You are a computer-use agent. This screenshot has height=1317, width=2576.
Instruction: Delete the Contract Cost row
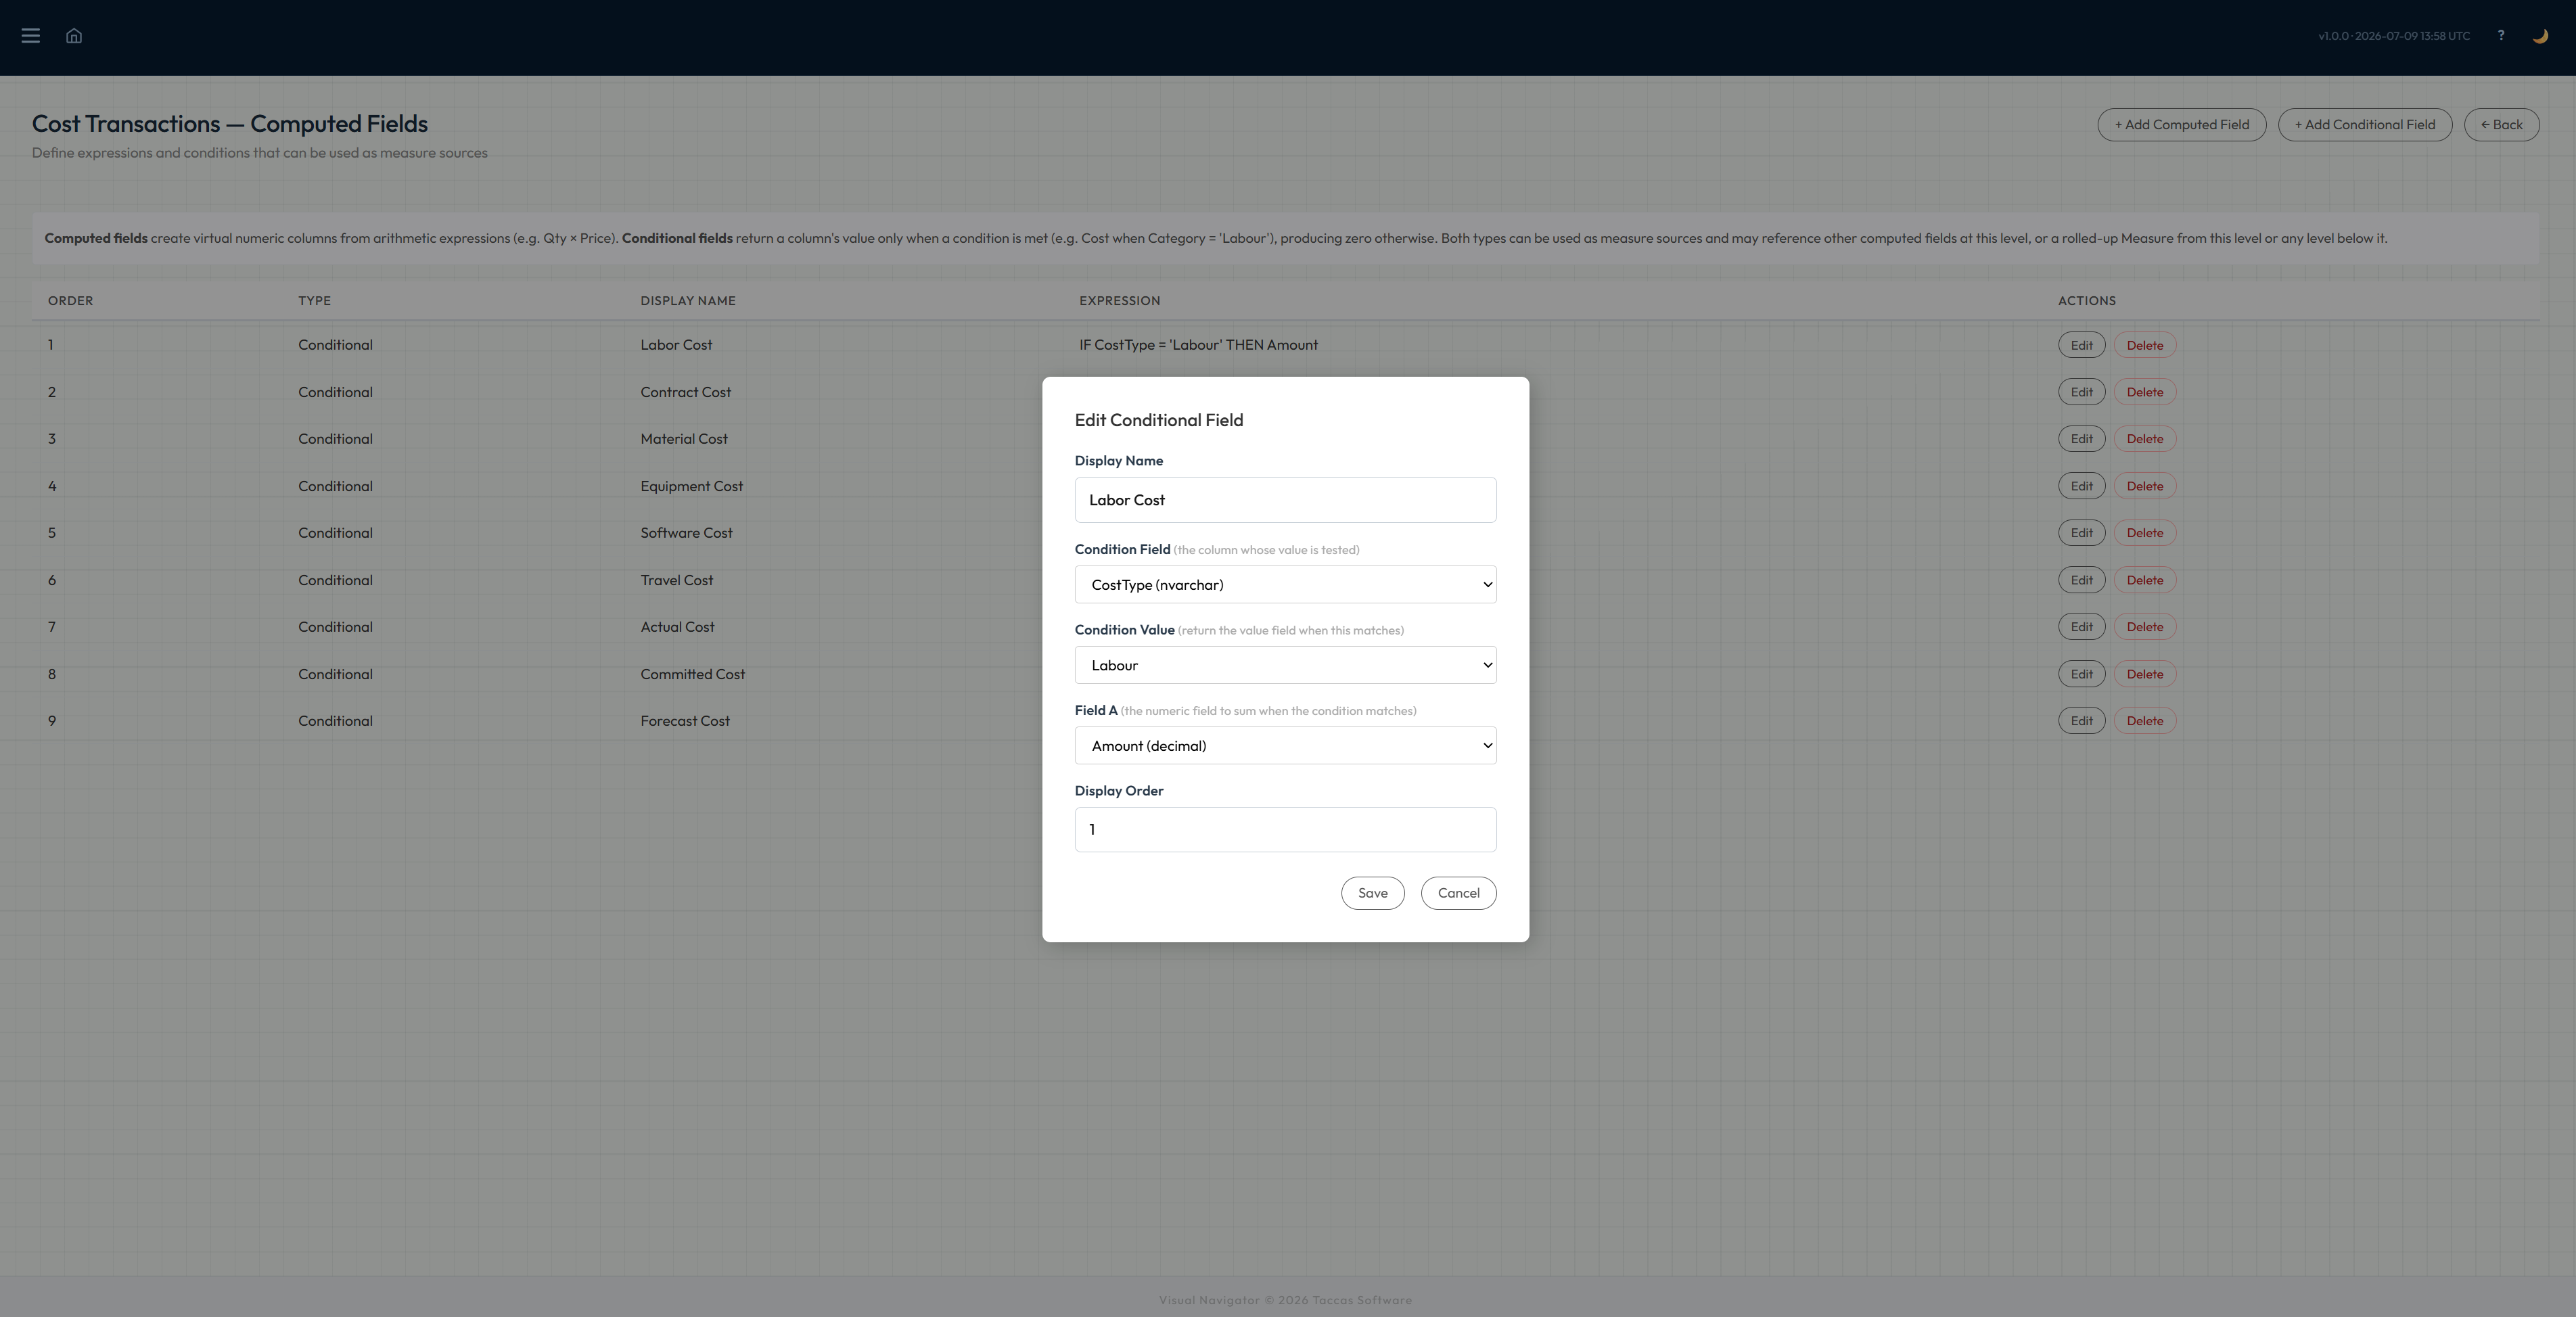tap(2144, 392)
